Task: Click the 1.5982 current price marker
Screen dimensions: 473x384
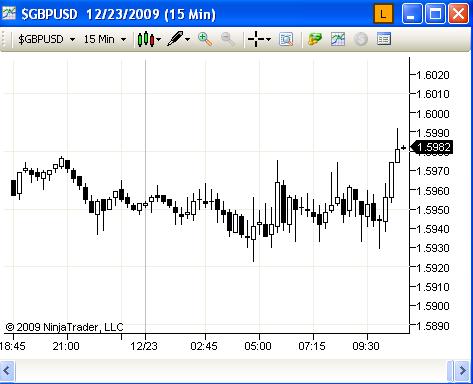Action: pyautogui.click(x=432, y=147)
